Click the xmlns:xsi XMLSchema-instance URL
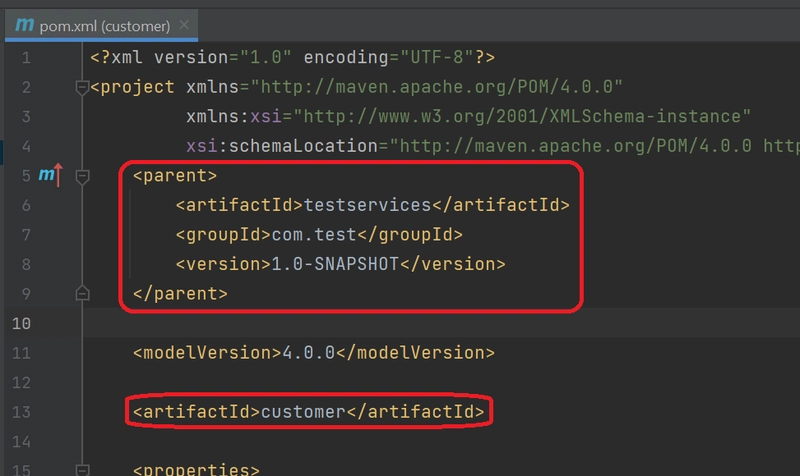800x476 pixels. click(522, 116)
